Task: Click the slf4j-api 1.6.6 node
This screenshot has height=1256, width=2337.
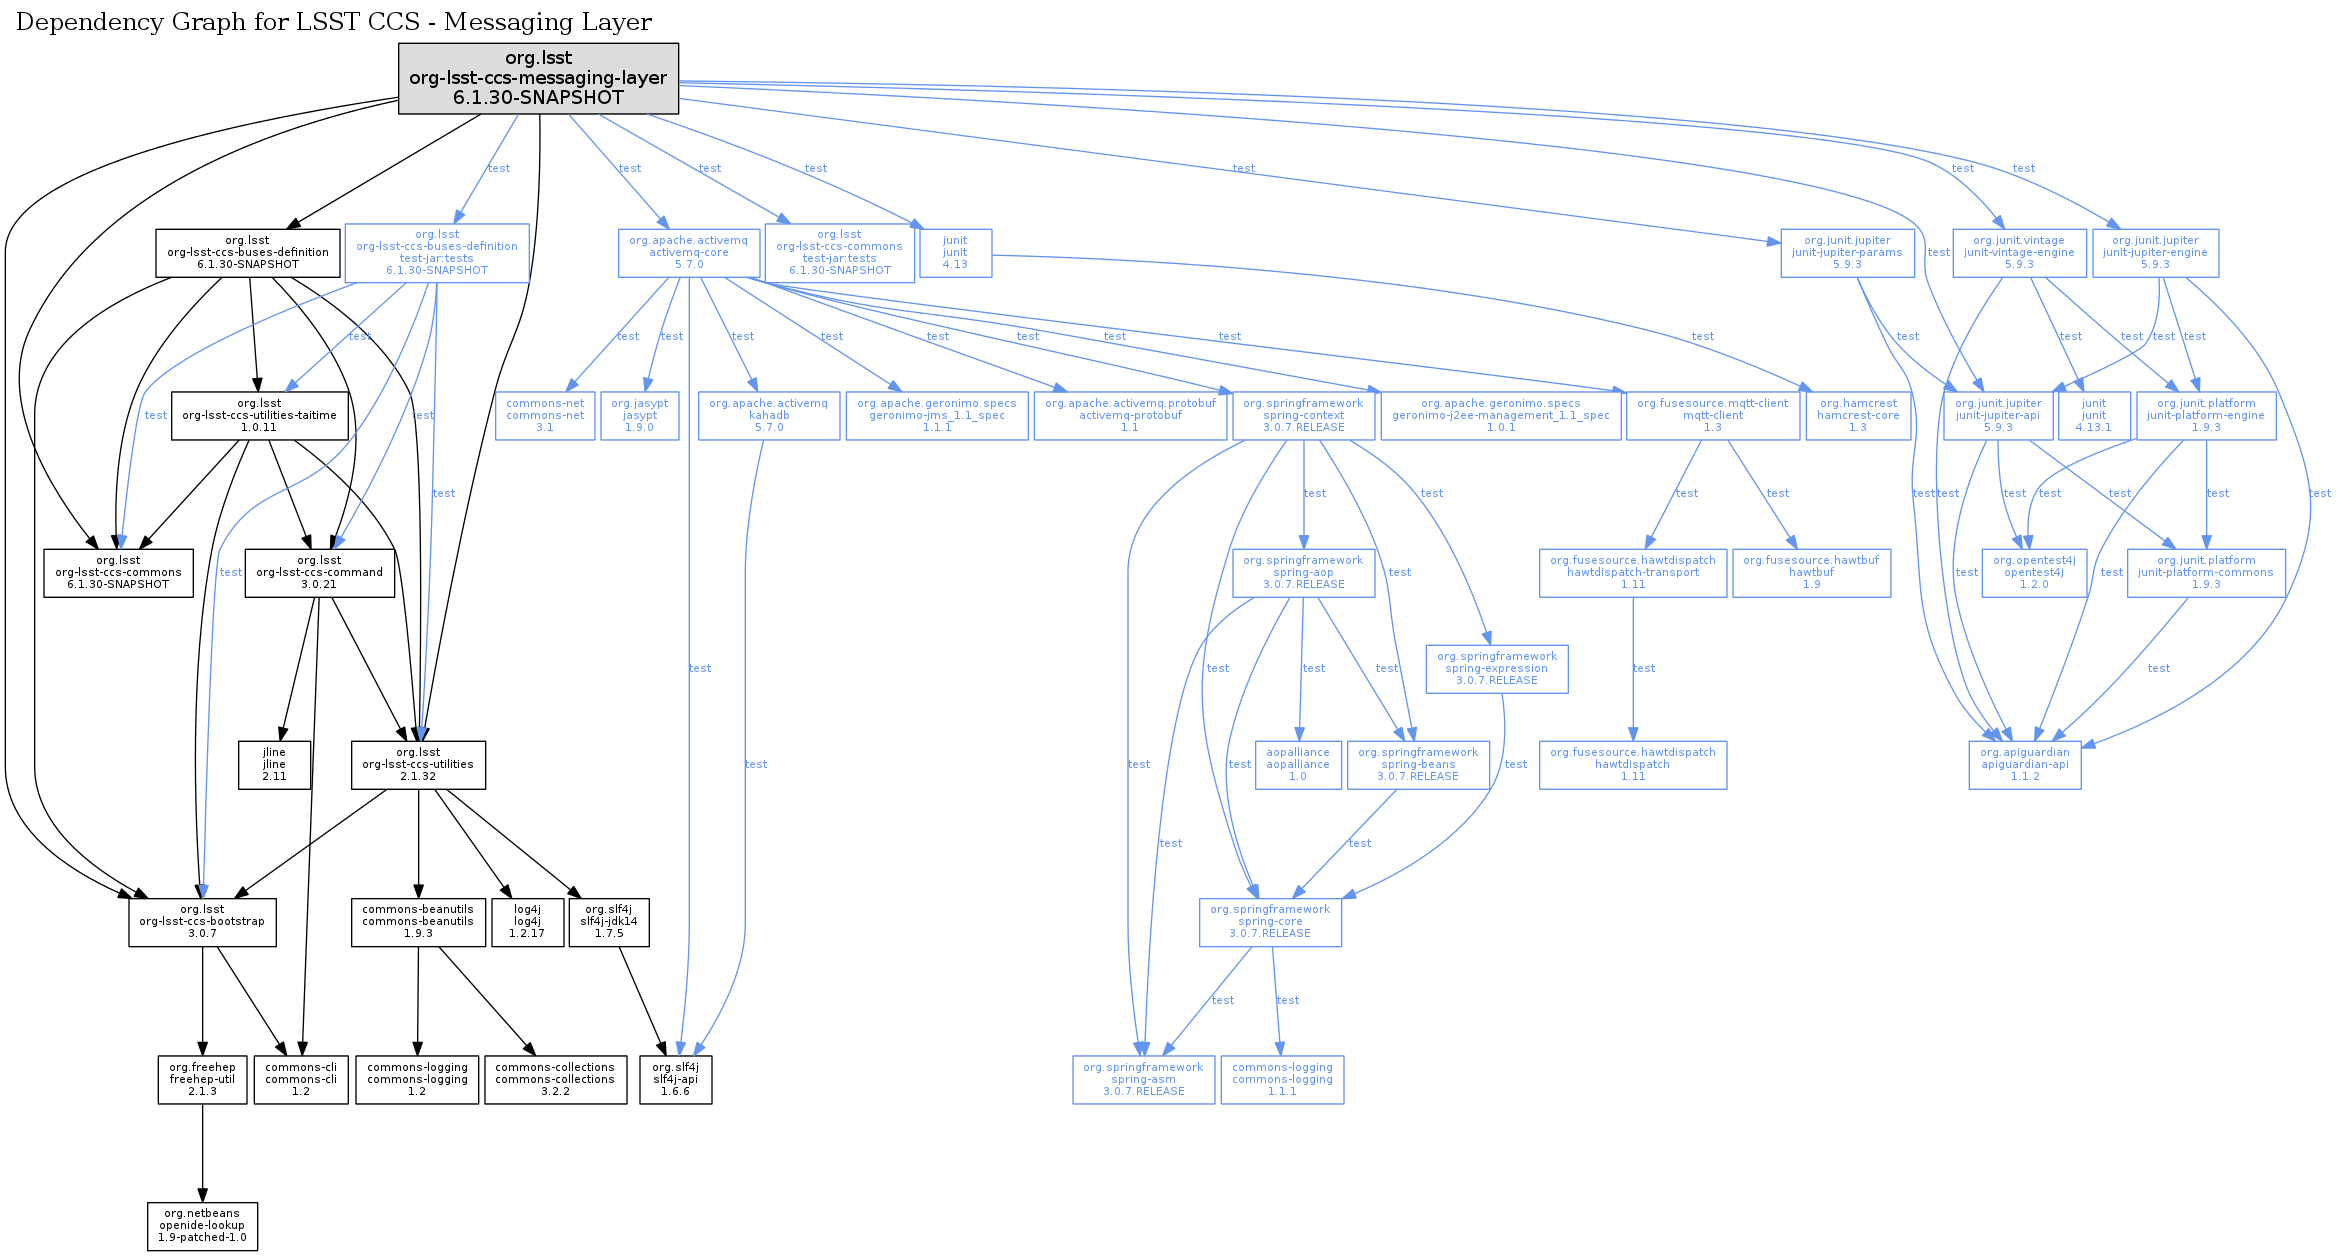Action: [675, 1080]
